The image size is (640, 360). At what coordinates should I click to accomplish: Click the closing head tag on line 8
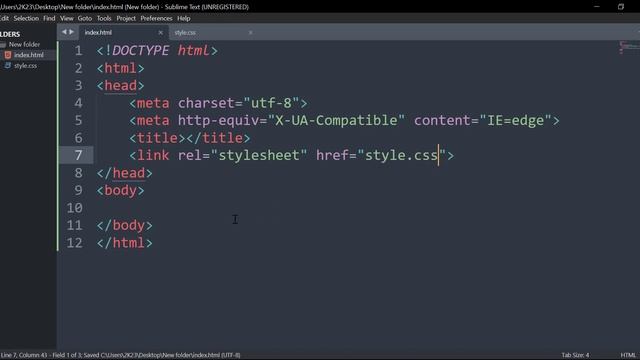pos(124,173)
